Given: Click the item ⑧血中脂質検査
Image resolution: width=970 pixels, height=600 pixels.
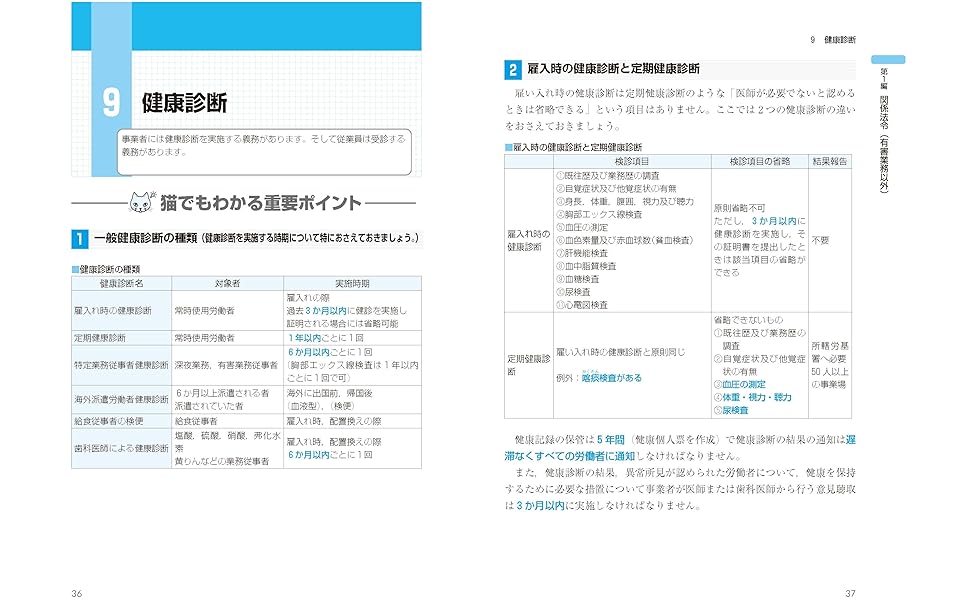Looking at the screenshot, I should [586, 266].
